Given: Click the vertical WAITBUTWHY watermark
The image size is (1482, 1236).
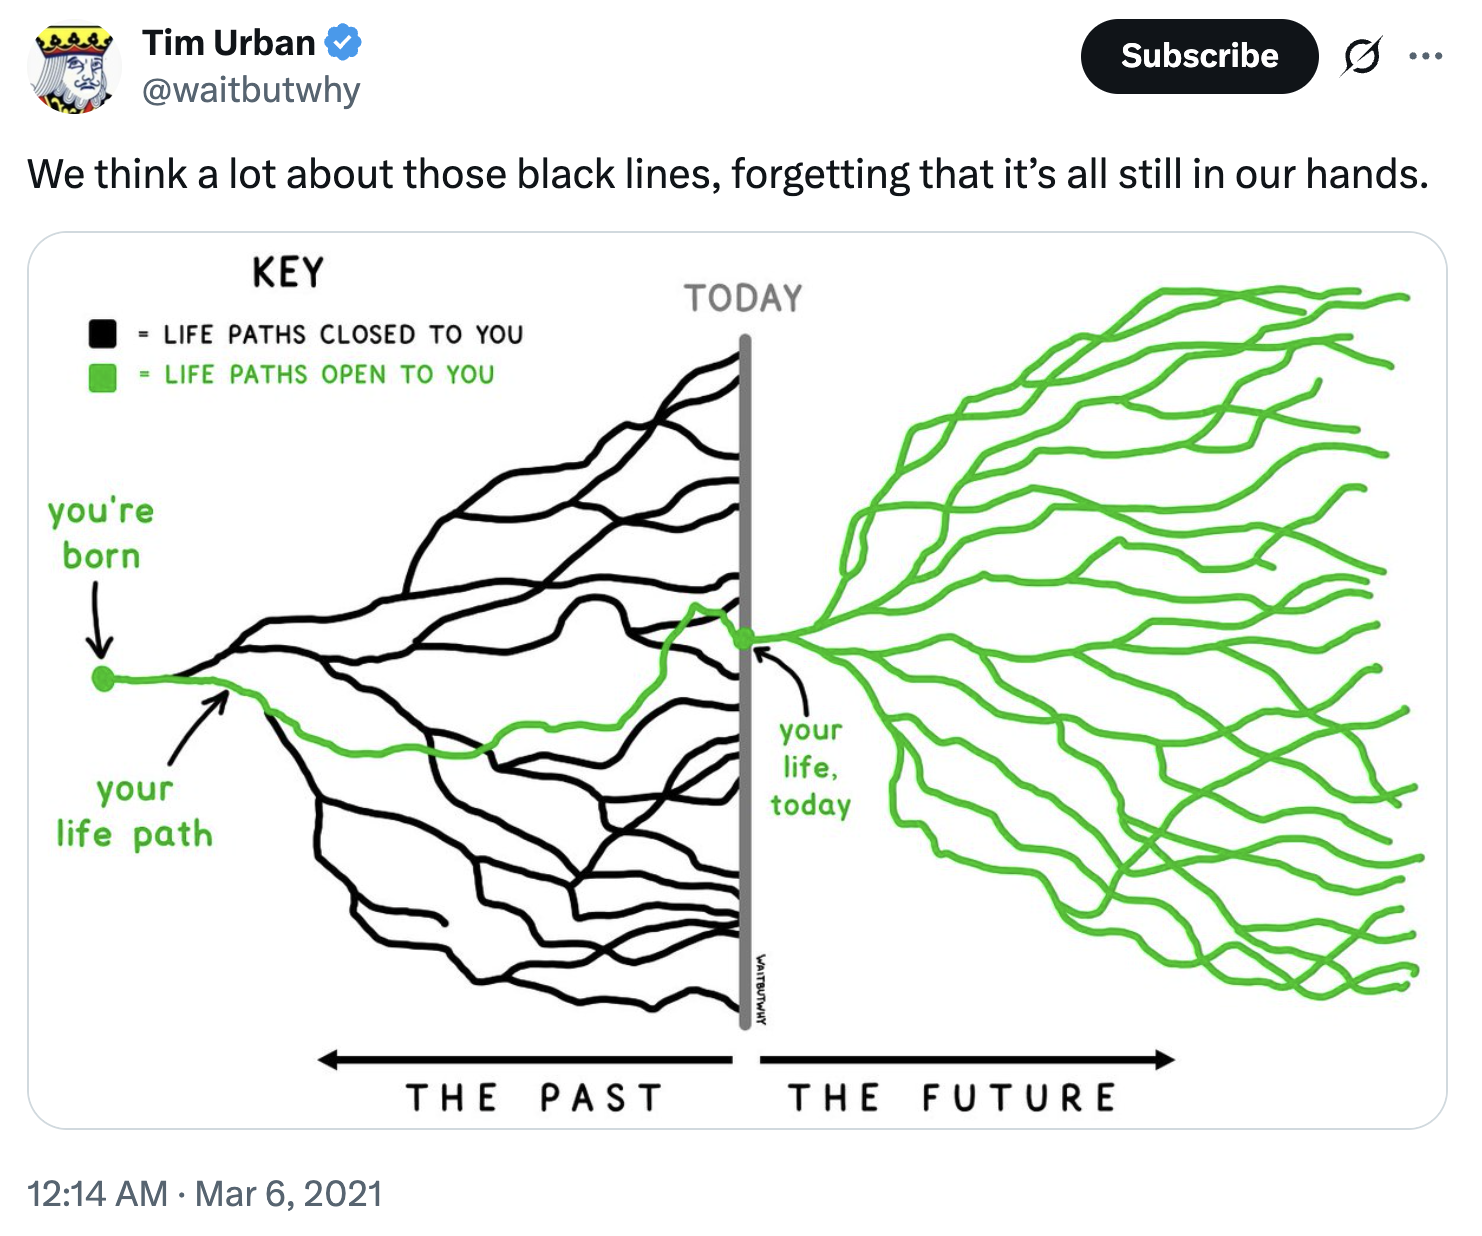Looking at the screenshot, I should pyautogui.click(x=762, y=988).
